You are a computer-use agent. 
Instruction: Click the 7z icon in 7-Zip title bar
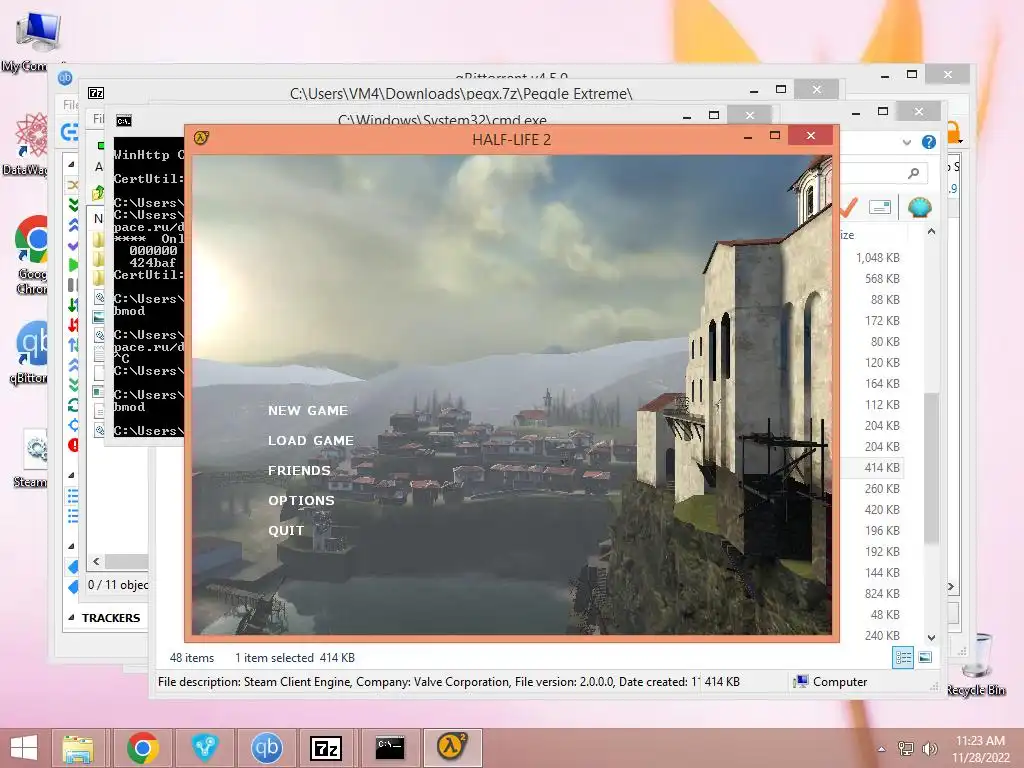coord(96,93)
